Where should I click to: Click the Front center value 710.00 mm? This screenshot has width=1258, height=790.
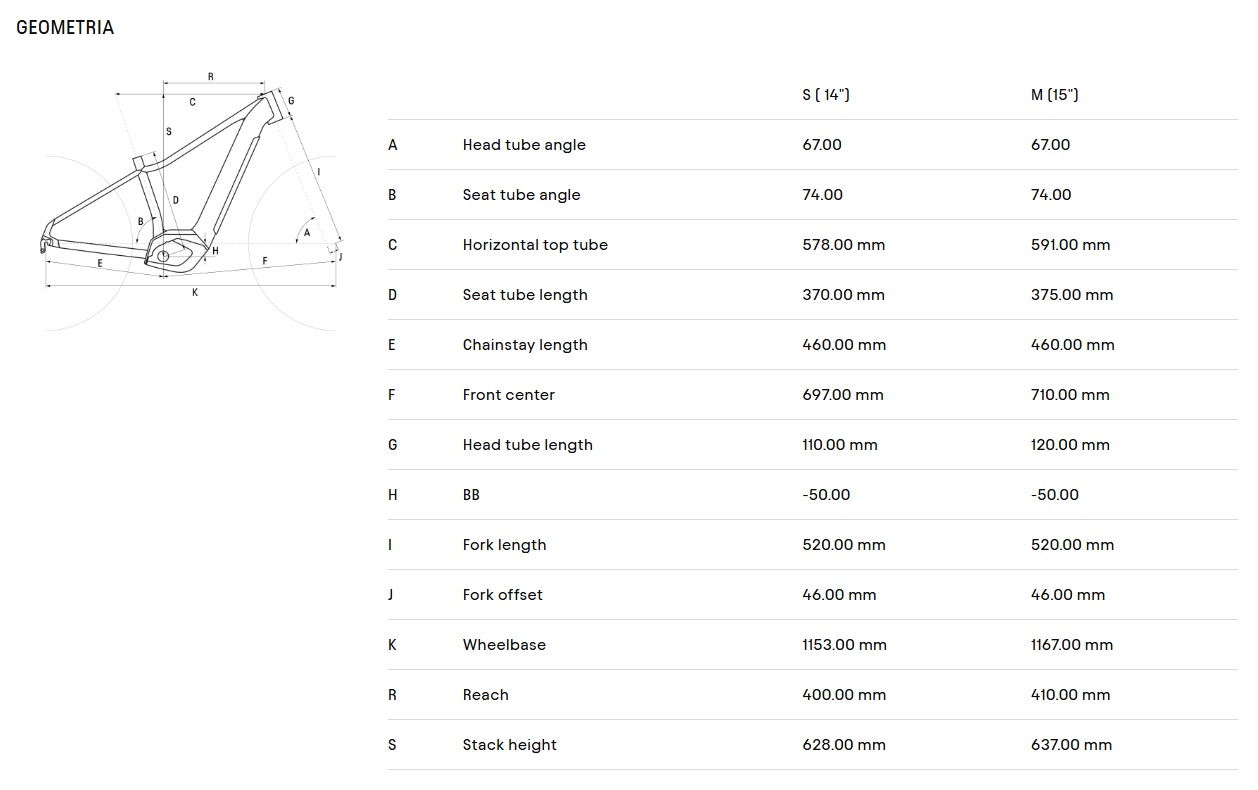pos(1070,395)
